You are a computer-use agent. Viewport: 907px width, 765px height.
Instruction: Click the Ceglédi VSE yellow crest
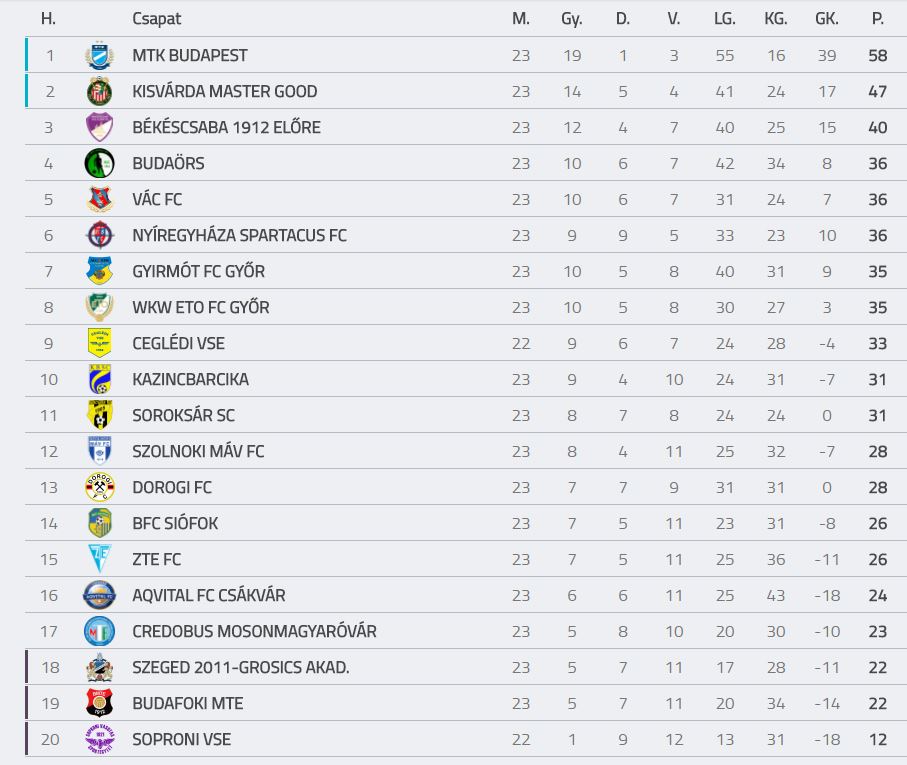coord(99,343)
